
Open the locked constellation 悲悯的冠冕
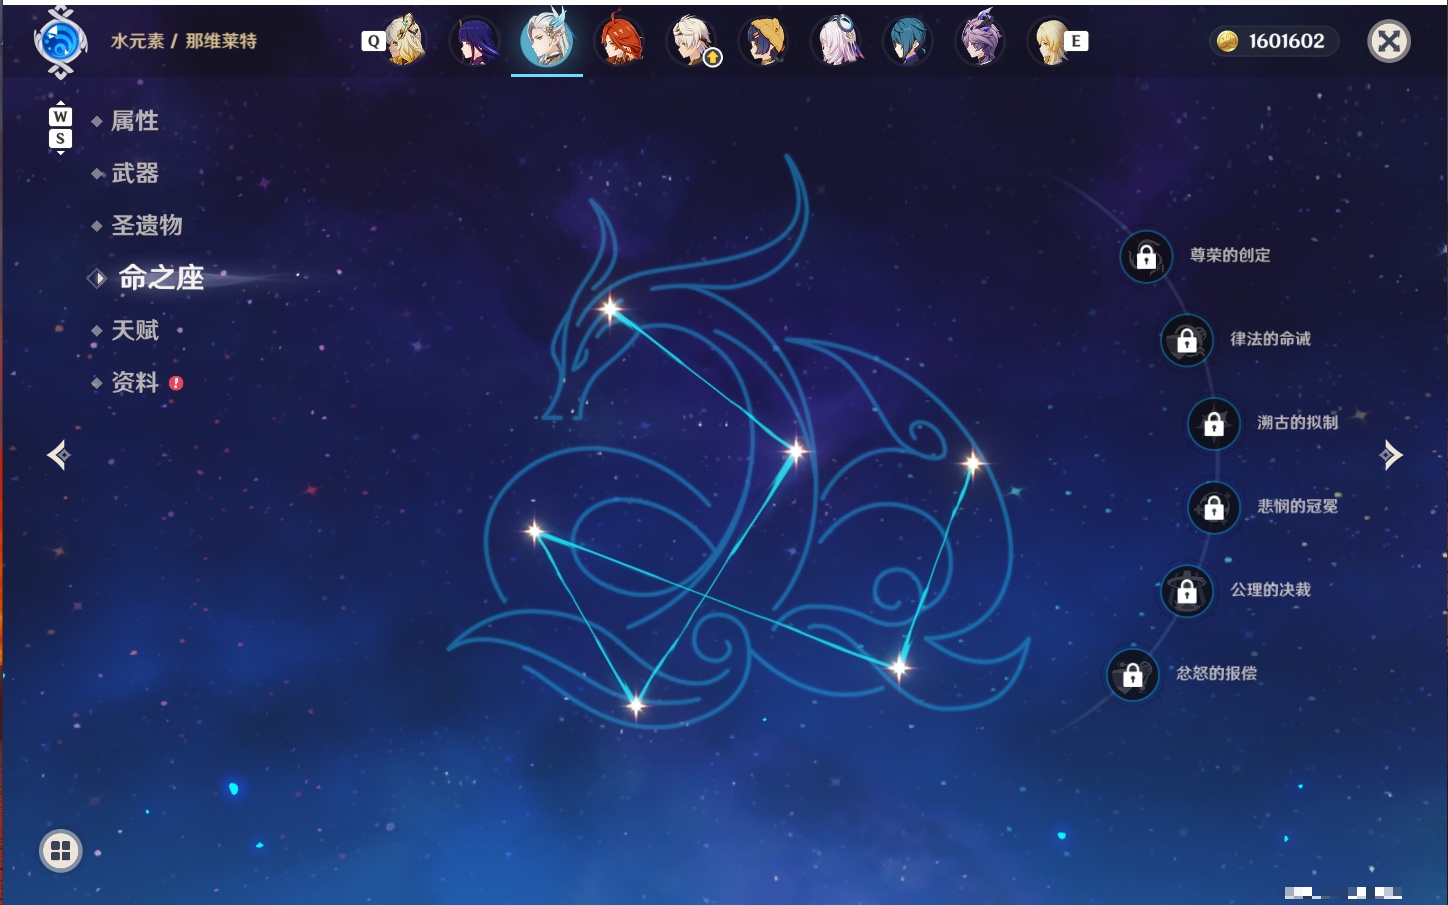point(1214,508)
